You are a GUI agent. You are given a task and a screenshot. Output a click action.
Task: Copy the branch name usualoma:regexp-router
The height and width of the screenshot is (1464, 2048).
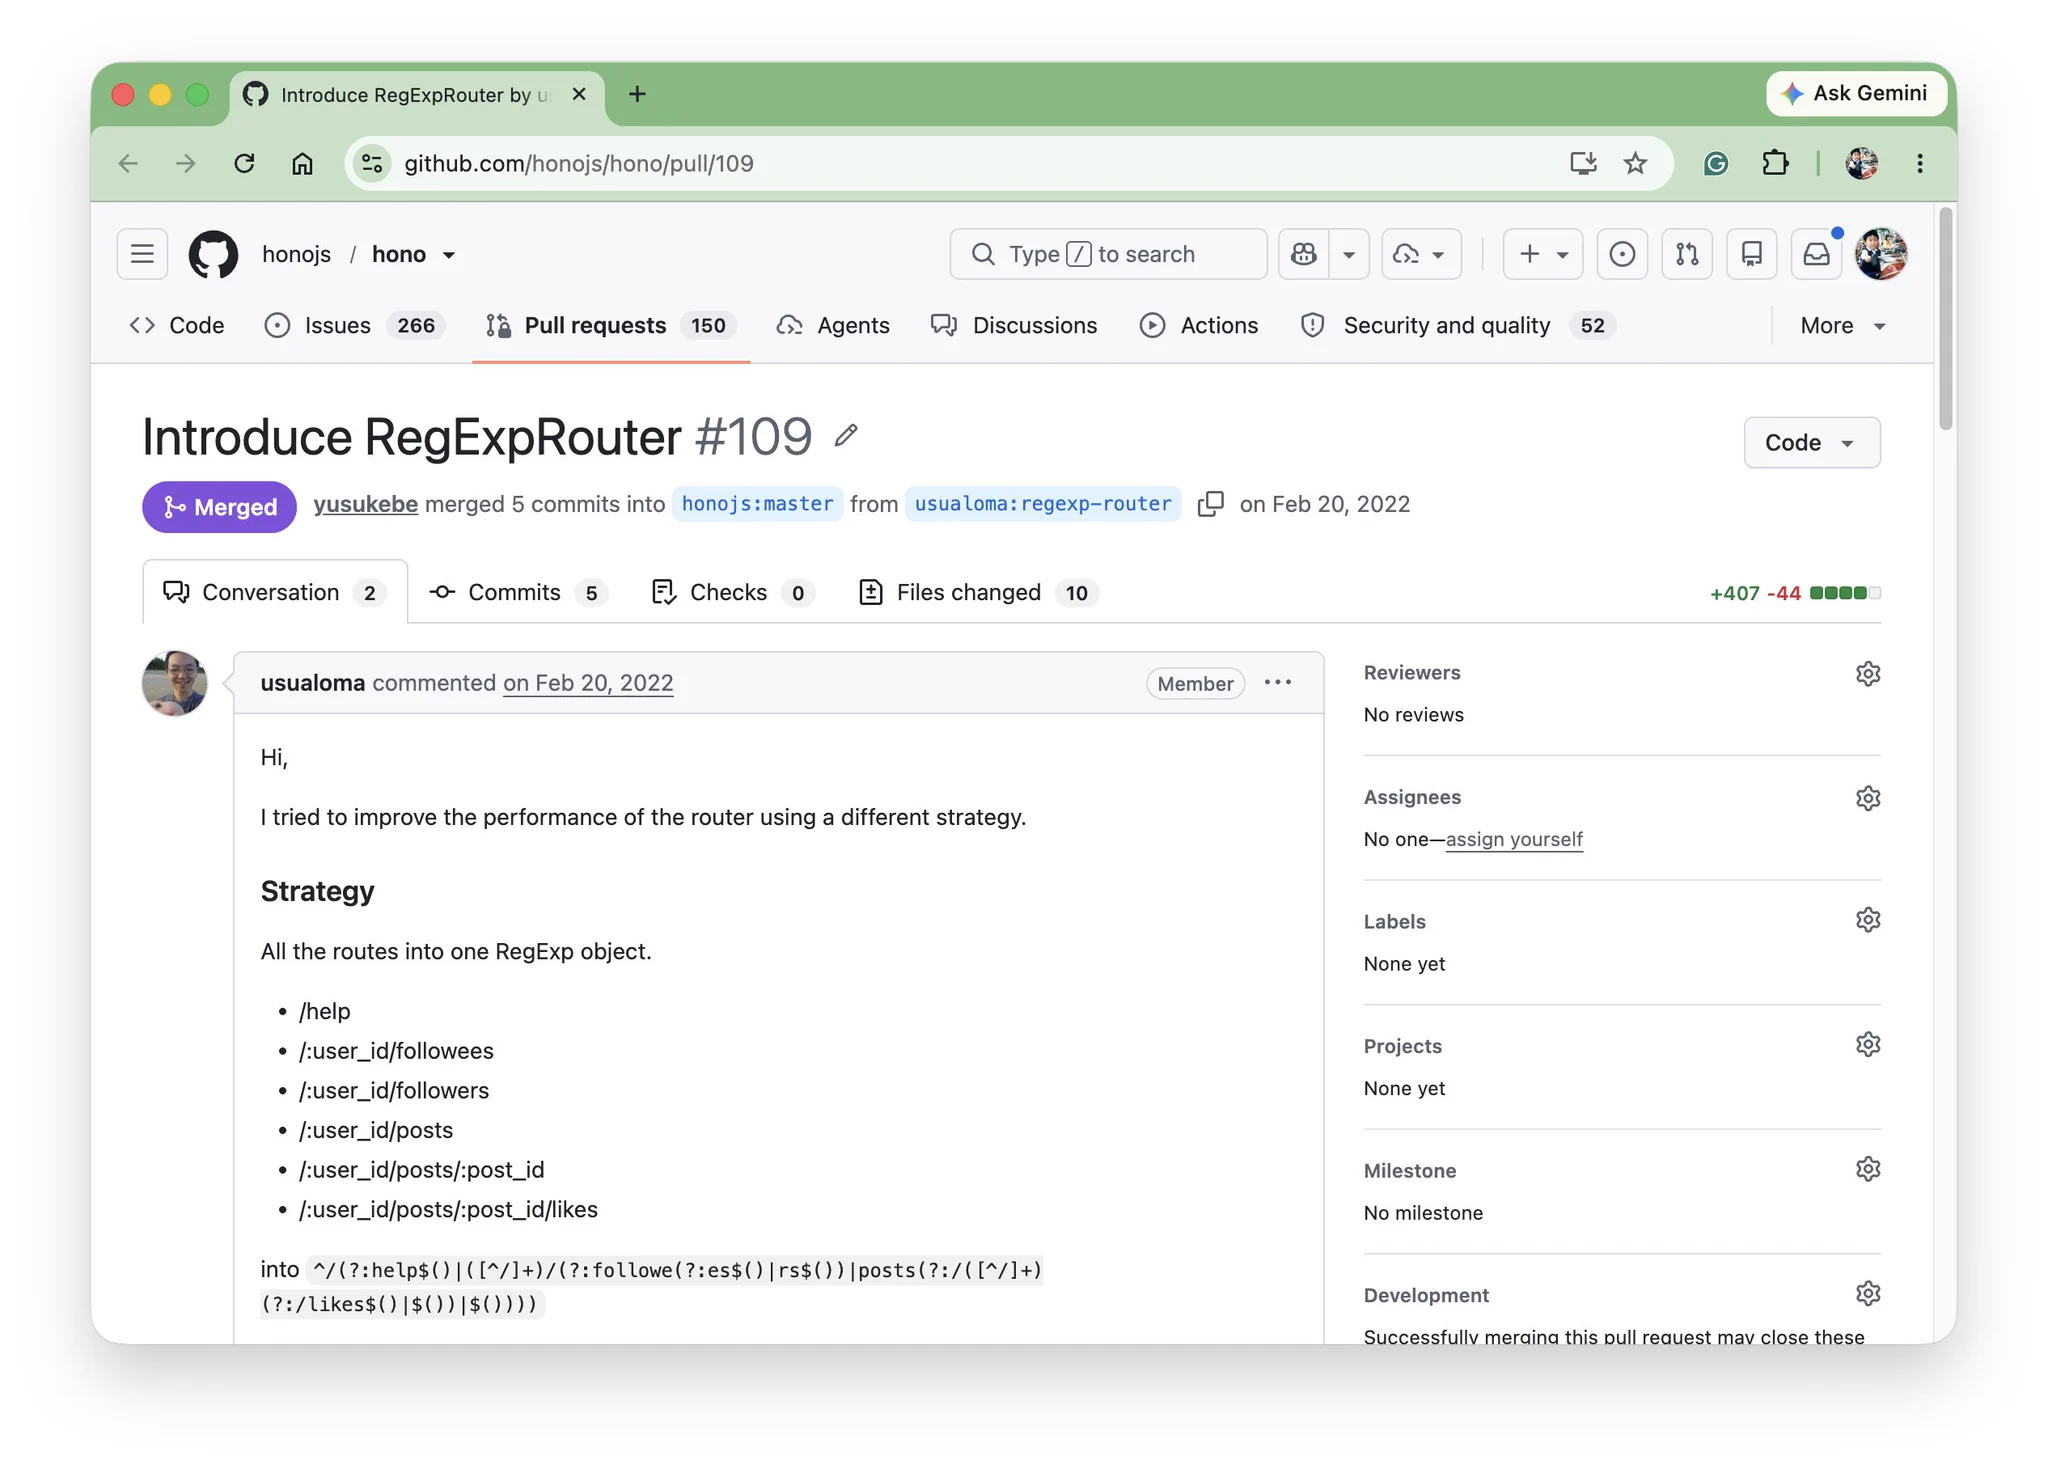click(1211, 504)
